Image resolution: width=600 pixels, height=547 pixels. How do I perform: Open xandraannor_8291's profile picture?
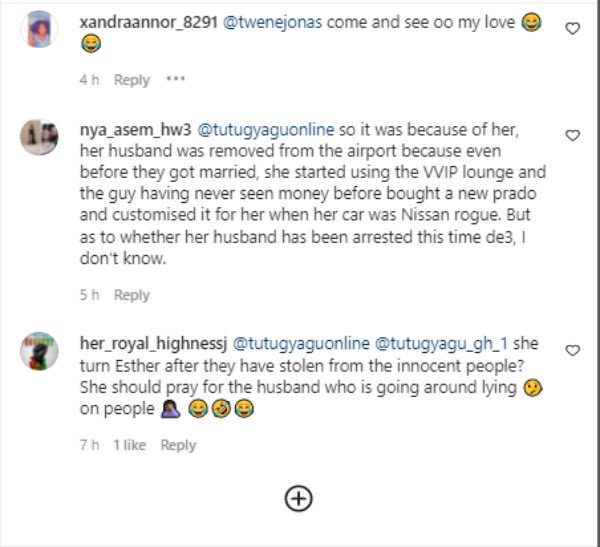pyautogui.click(x=39, y=29)
